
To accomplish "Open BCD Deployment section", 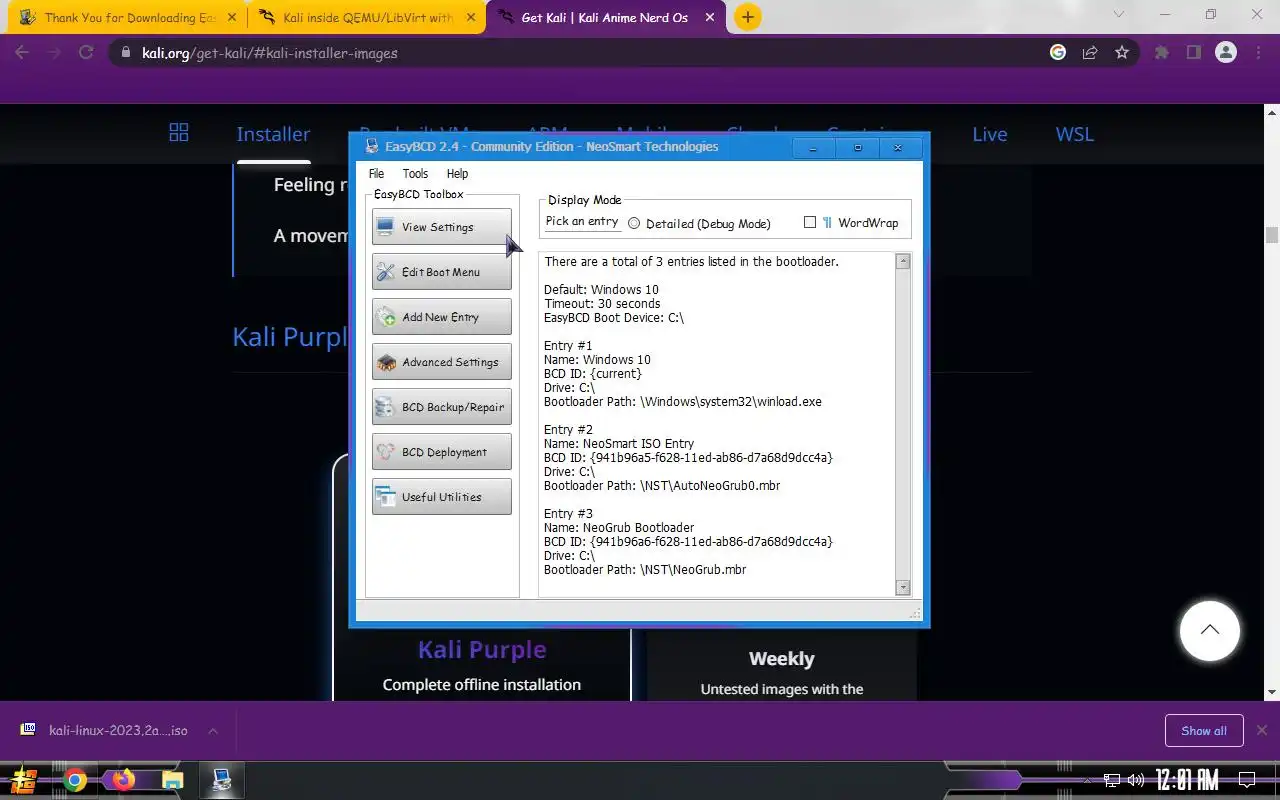I will coord(441,452).
